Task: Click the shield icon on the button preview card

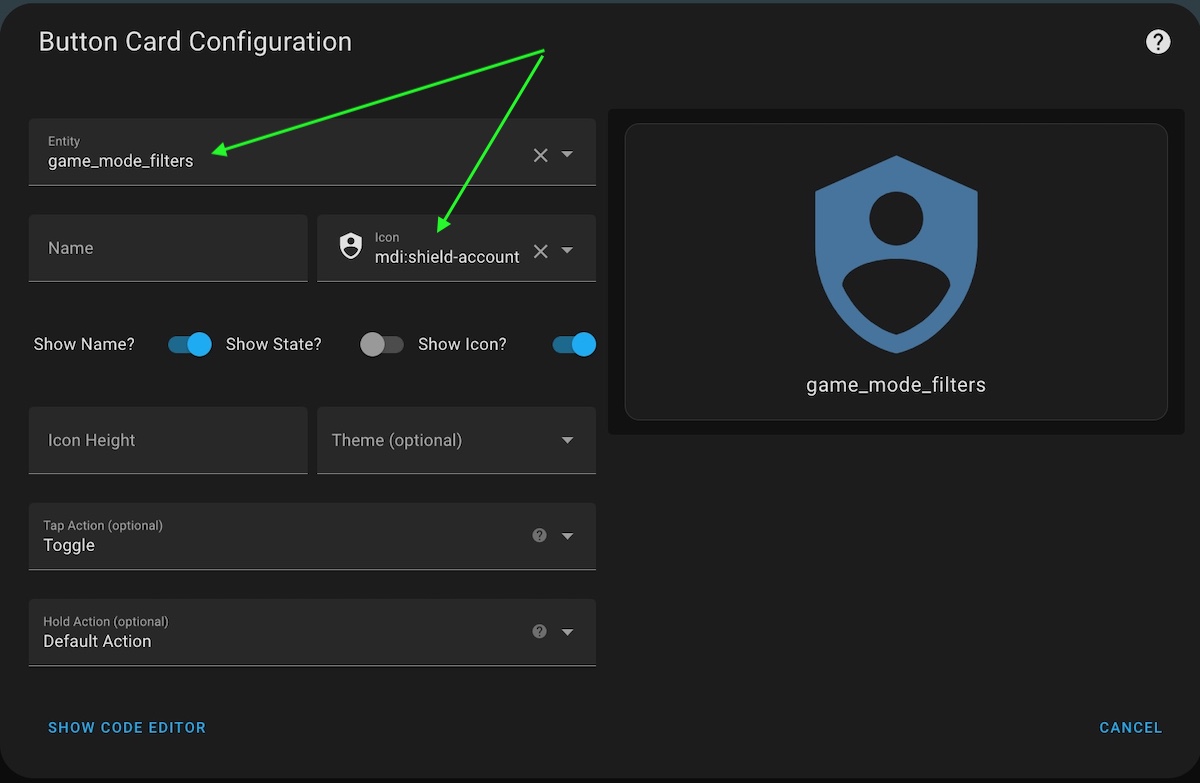Action: [x=895, y=252]
